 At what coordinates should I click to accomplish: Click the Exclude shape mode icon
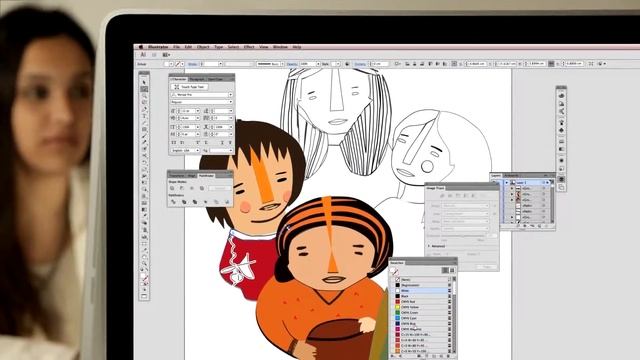pos(202,189)
